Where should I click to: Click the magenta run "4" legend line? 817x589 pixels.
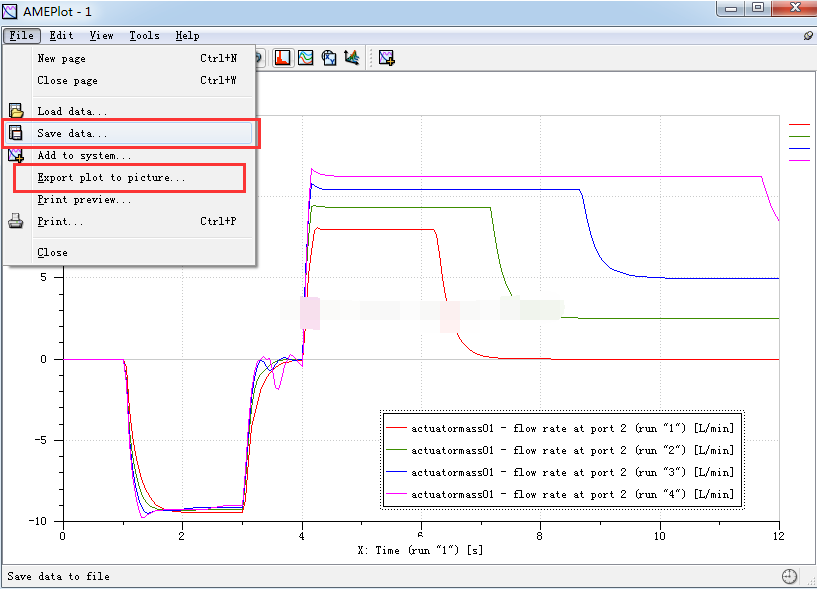pyautogui.click(x=397, y=494)
